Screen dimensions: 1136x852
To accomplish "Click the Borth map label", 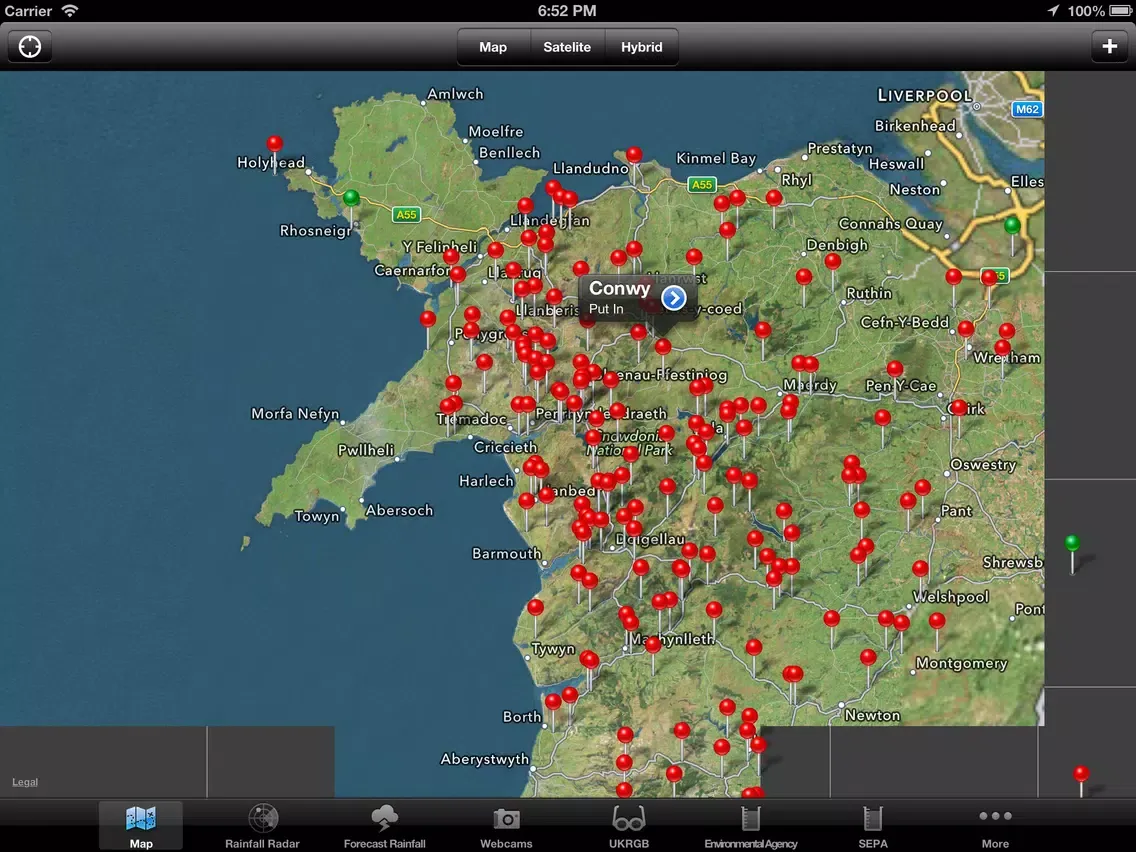I will [x=522, y=717].
